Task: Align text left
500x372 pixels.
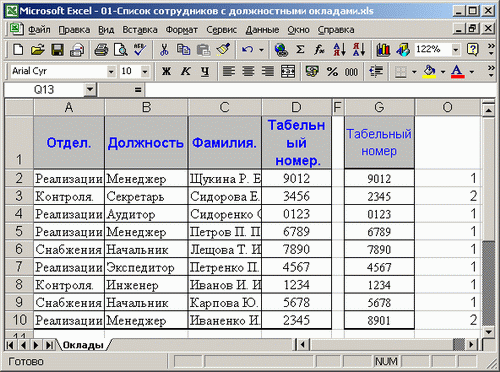Action: [x=229, y=71]
